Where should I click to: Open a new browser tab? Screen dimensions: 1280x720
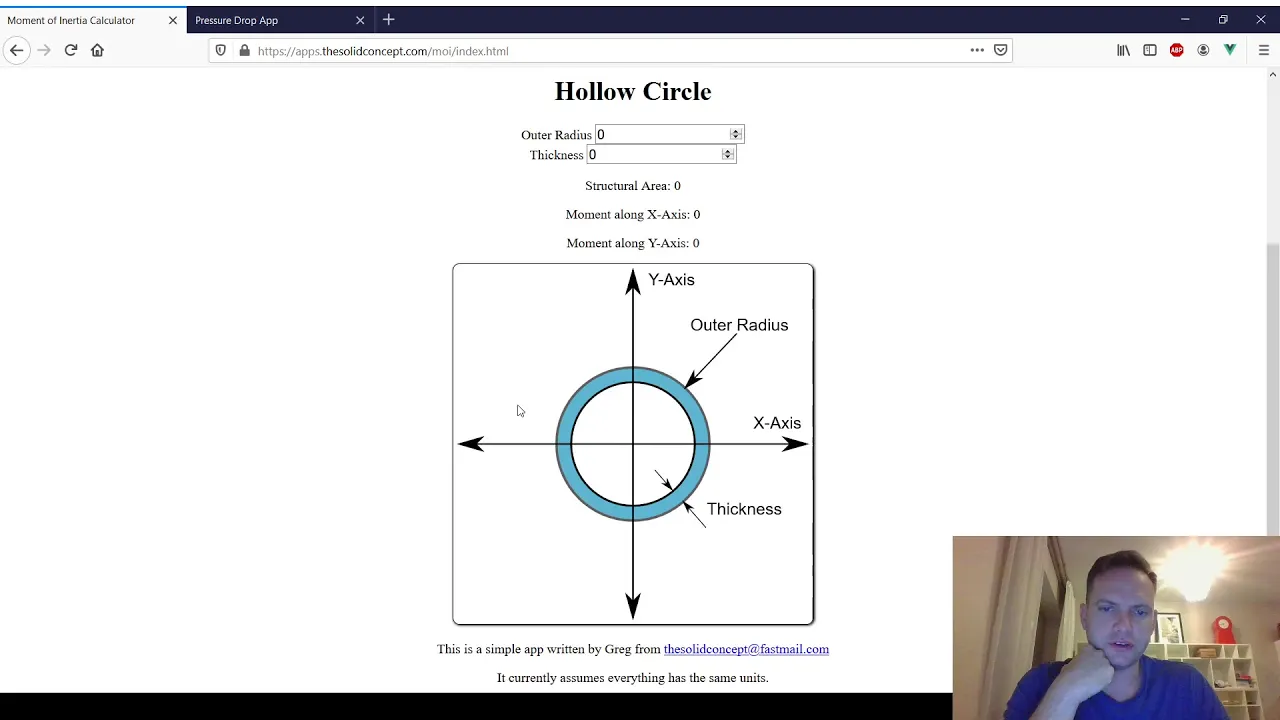click(x=389, y=20)
